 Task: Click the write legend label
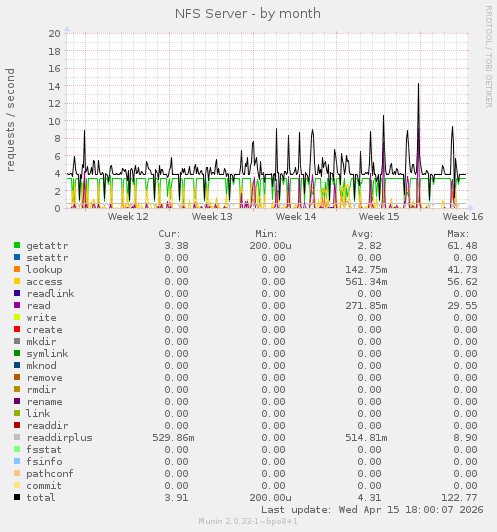41,318
